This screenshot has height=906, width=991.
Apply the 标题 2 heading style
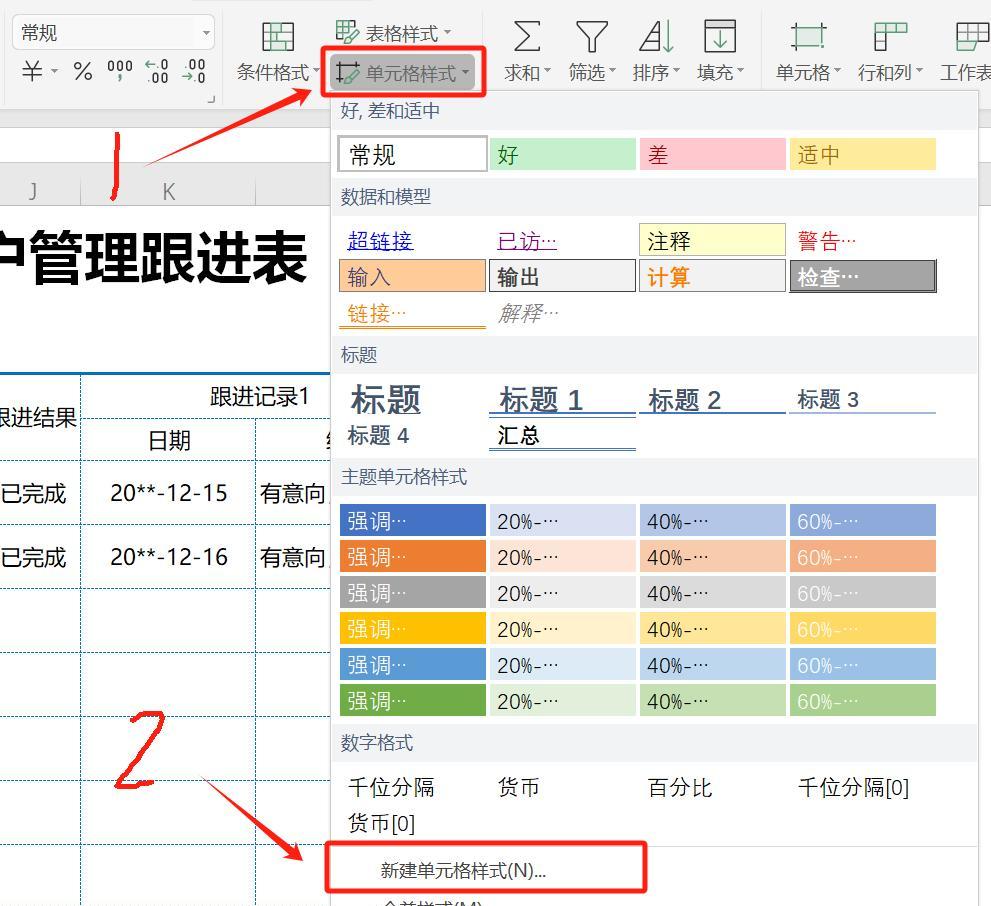[x=712, y=399]
